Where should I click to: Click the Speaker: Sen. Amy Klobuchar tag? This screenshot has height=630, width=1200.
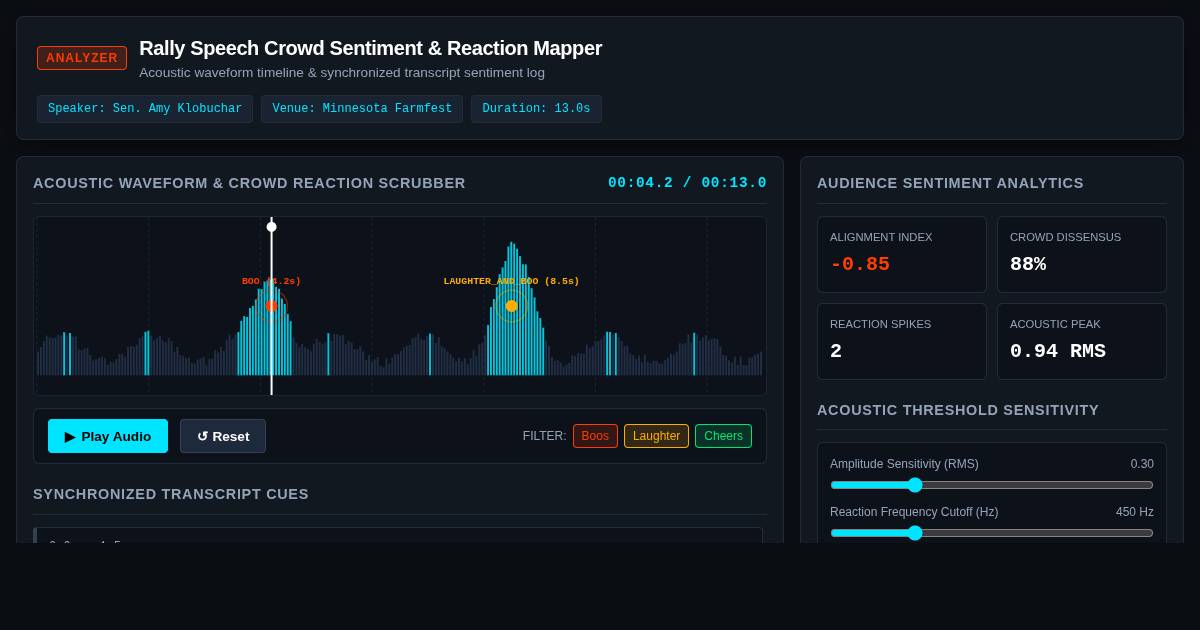click(x=145, y=109)
